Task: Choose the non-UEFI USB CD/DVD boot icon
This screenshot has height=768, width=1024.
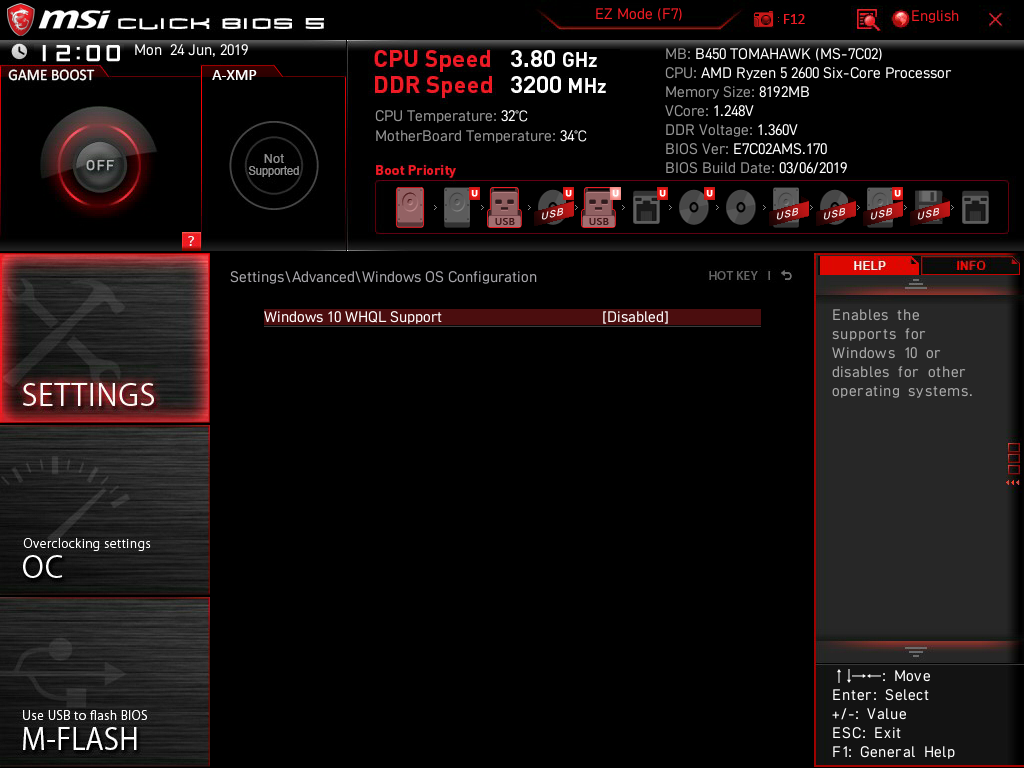Action: (x=834, y=207)
